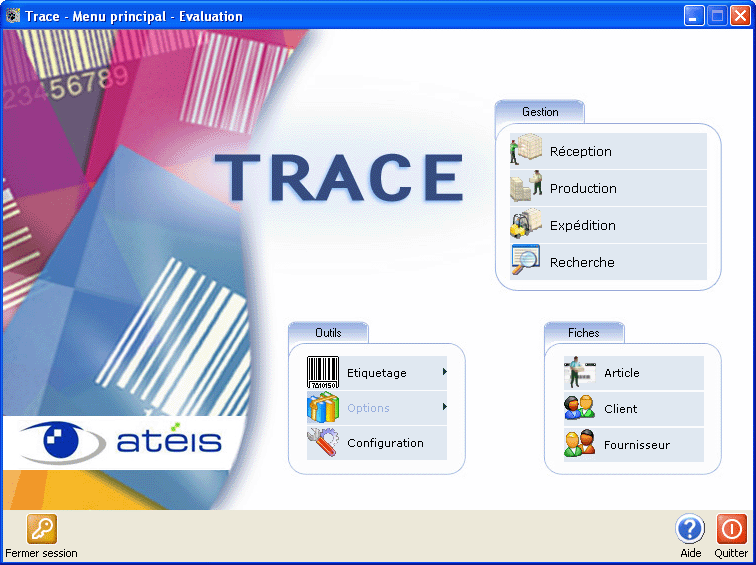The height and width of the screenshot is (565, 756).
Task: Open the Configuration wrench and gear icon
Action: [323, 443]
